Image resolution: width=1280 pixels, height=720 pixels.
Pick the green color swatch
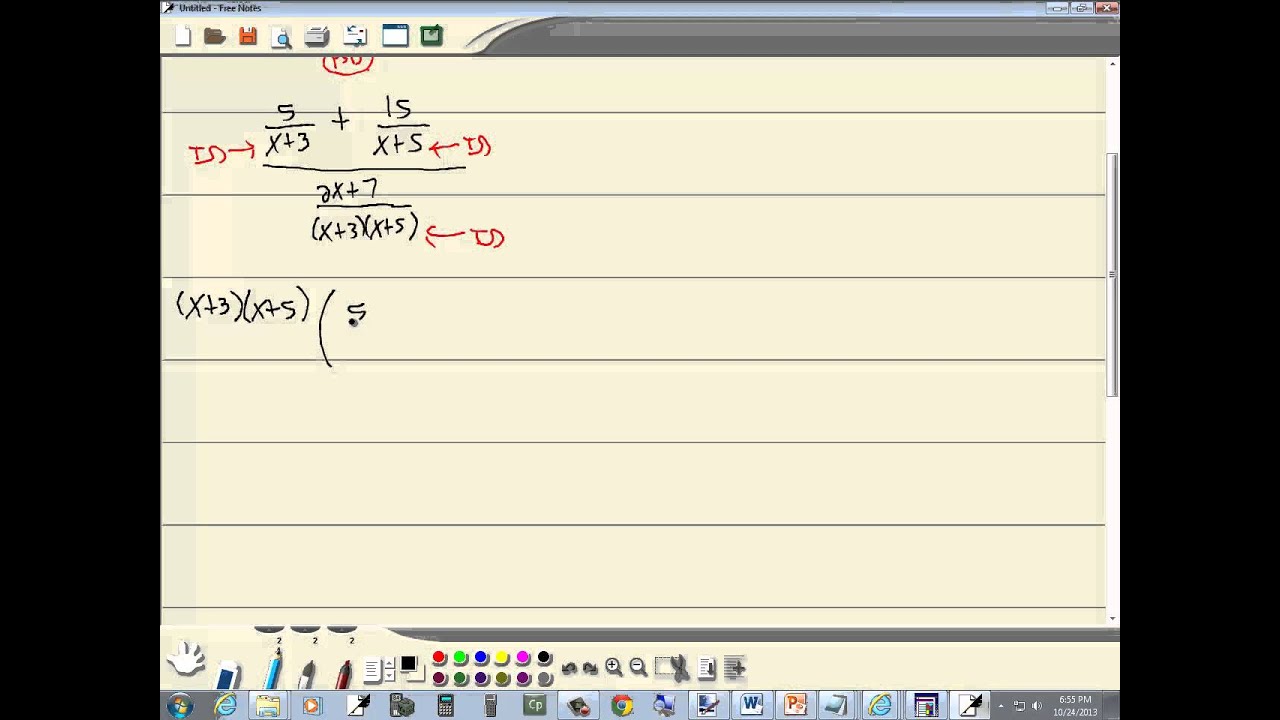(460, 657)
